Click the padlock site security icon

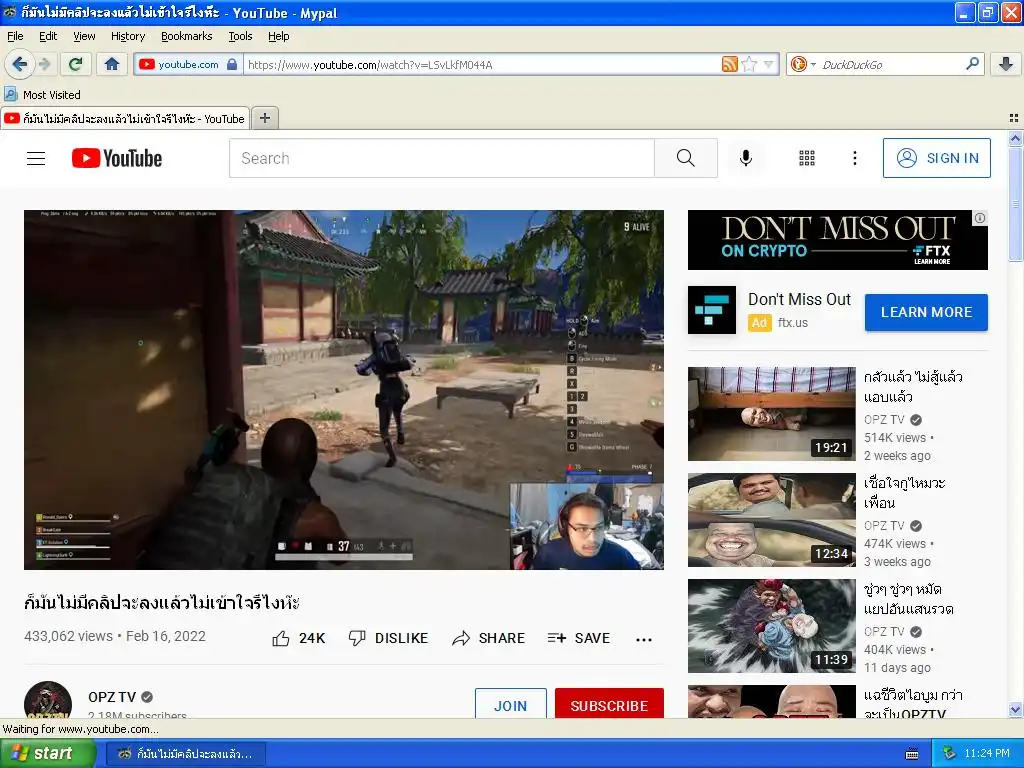click(x=232, y=64)
